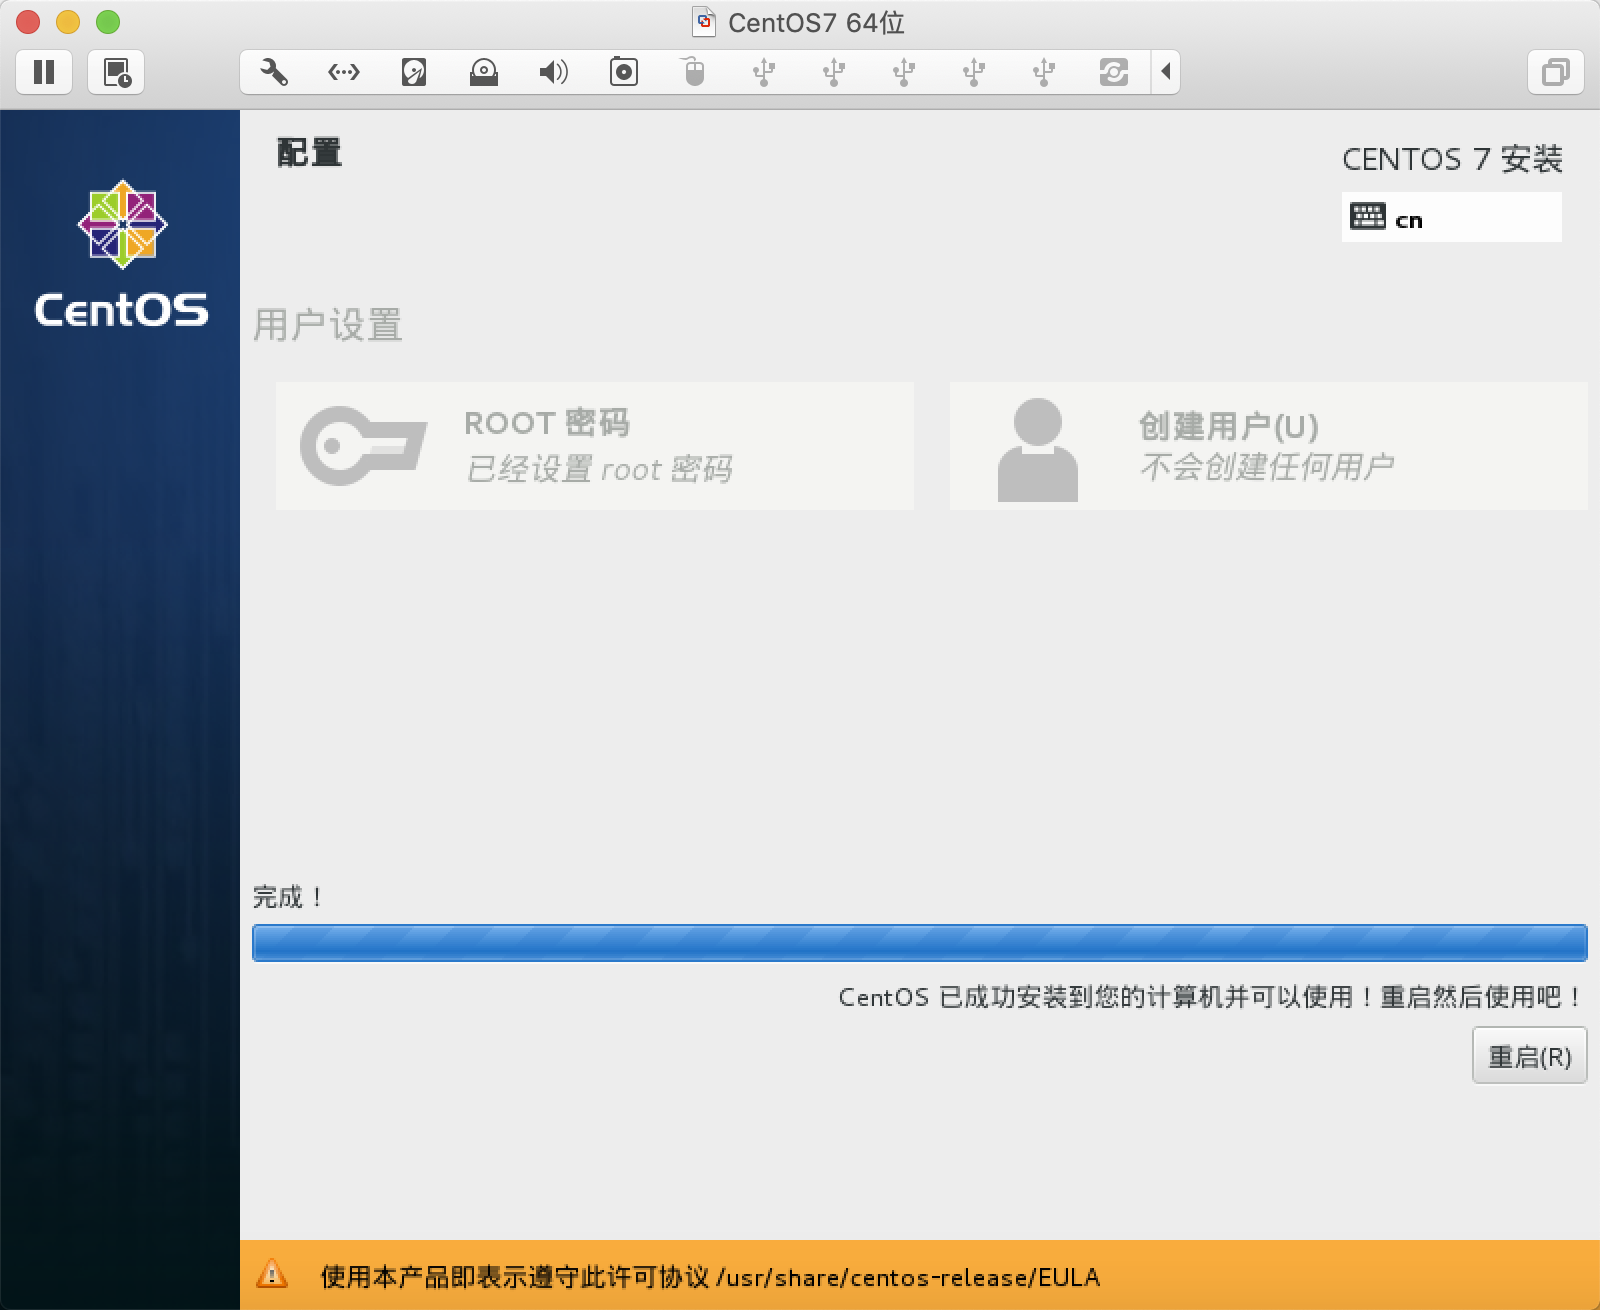The width and height of the screenshot is (1600, 1310).
Task: Click the orange warning triangle icon
Action: point(272,1275)
